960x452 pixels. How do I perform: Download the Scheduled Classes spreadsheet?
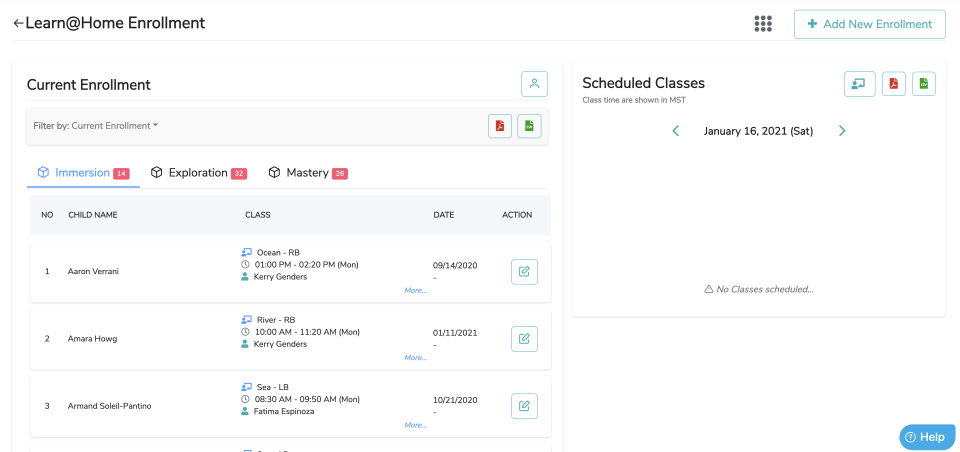pos(923,84)
